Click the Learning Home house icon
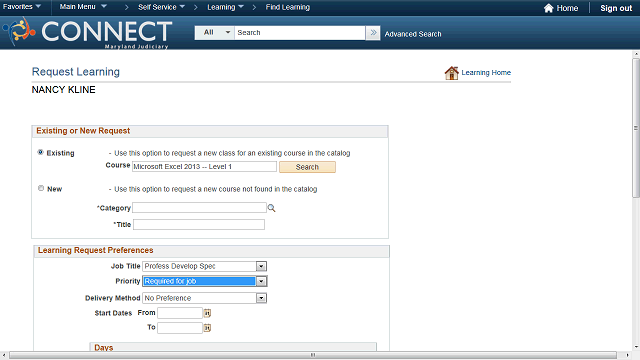This screenshot has height=360, width=640. (451, 73)
